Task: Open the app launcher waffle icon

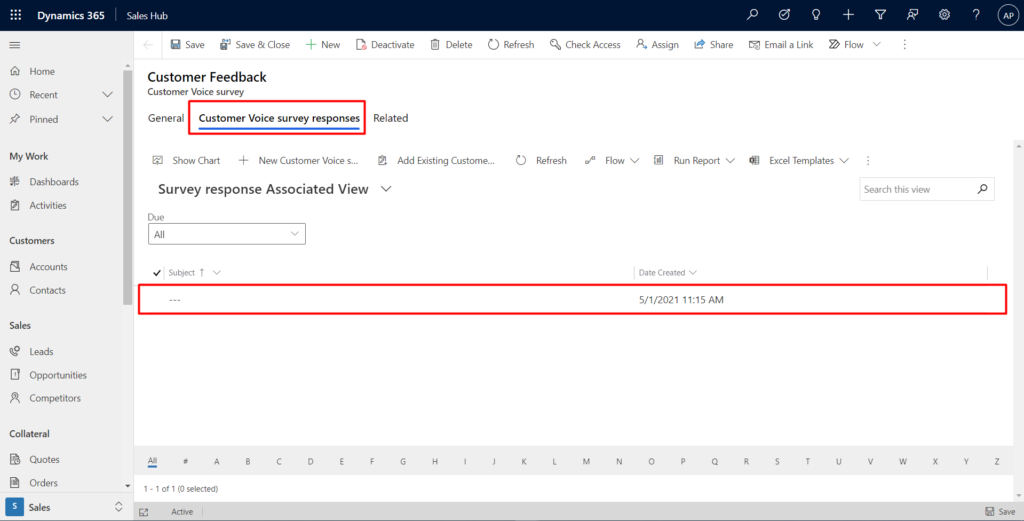Action: point(16,15)
